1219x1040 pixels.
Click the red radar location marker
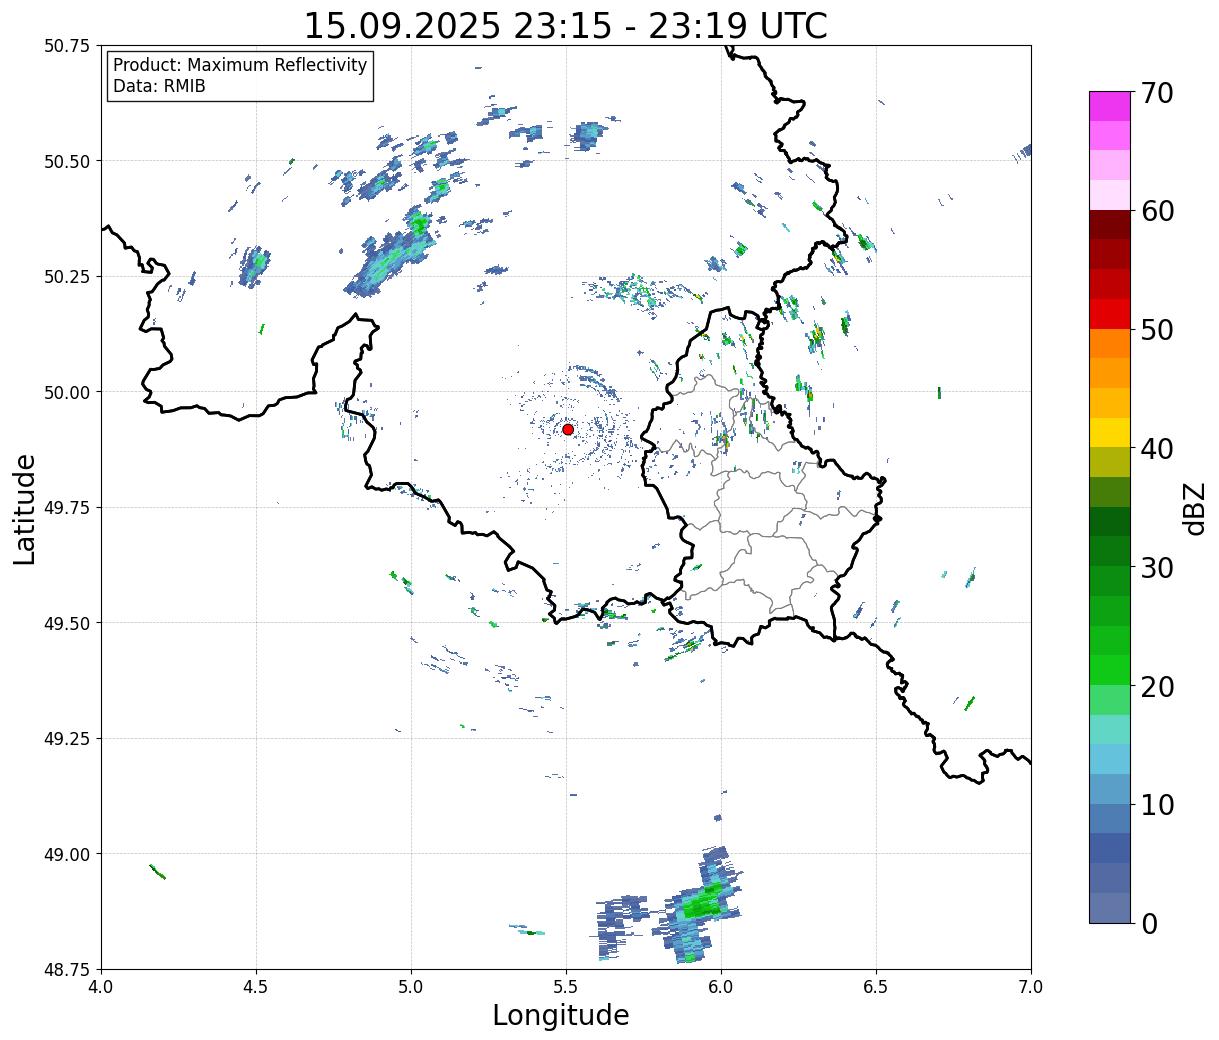pyautogui.click(x=568, y=429)
